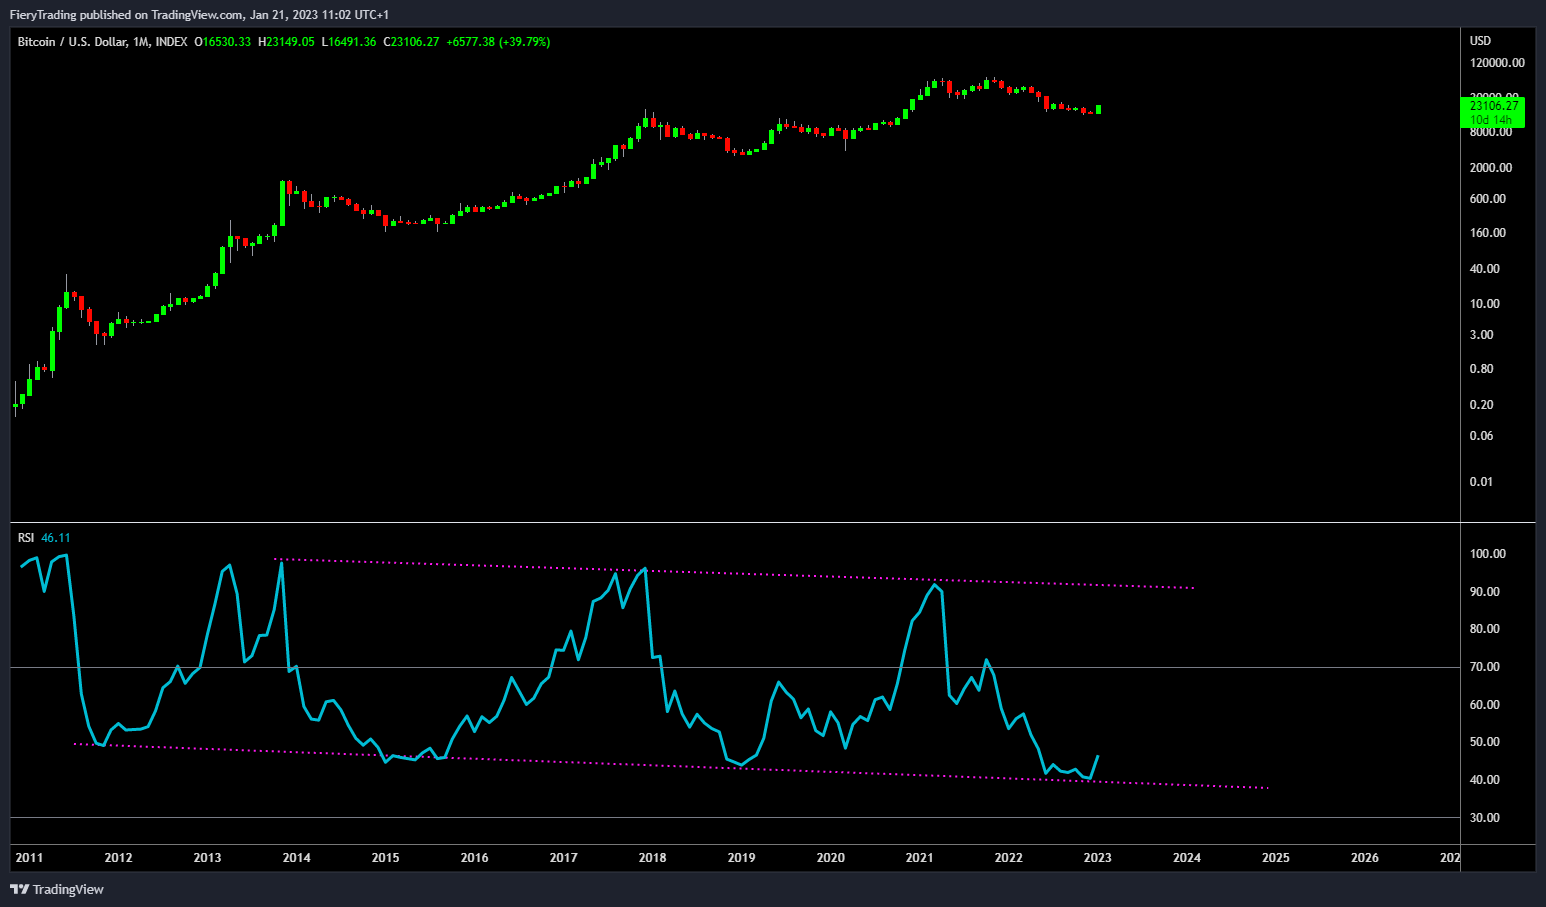1546x907 pixels.
Task: Click the FieryTrading published header text
Action: coord(199,14)
